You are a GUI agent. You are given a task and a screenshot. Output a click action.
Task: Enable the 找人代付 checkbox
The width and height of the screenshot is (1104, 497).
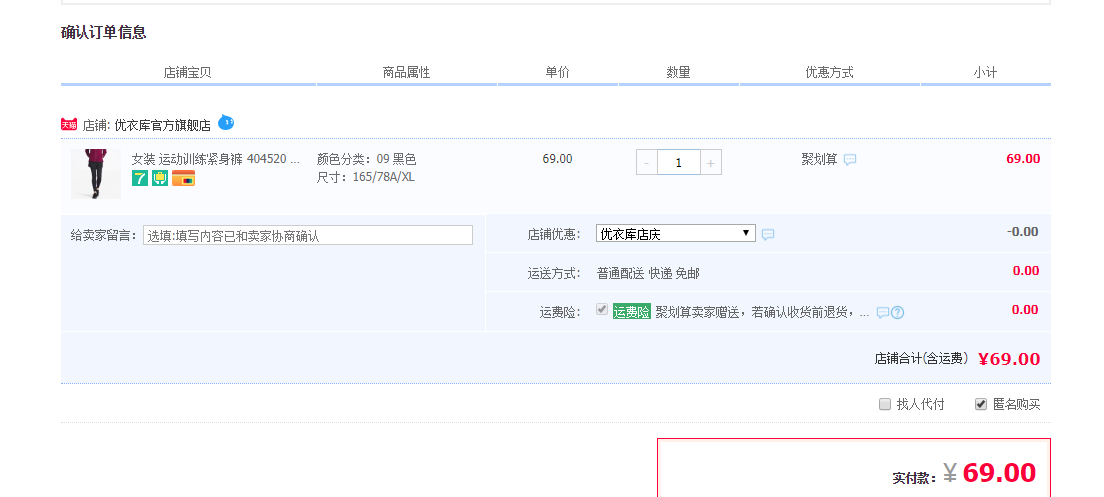pos(885,404)
